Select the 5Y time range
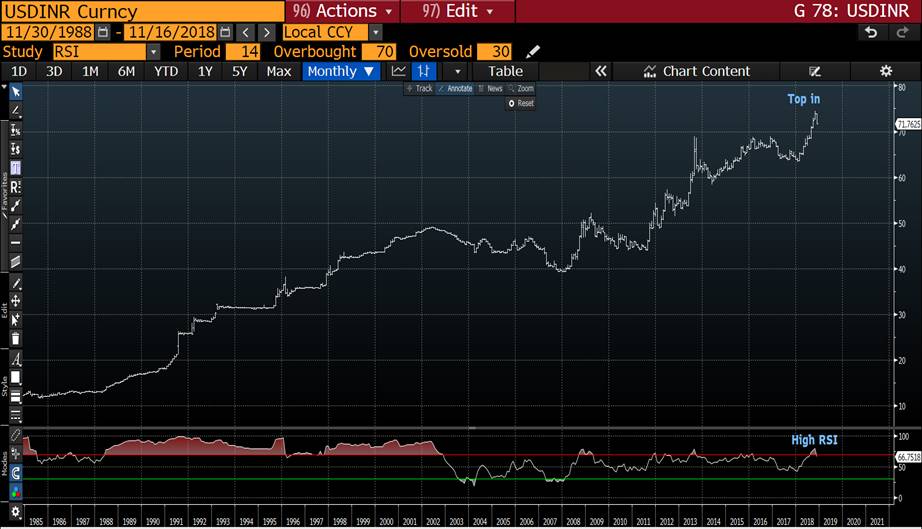Viewport: 922px width, 529px height. point(239,71)
